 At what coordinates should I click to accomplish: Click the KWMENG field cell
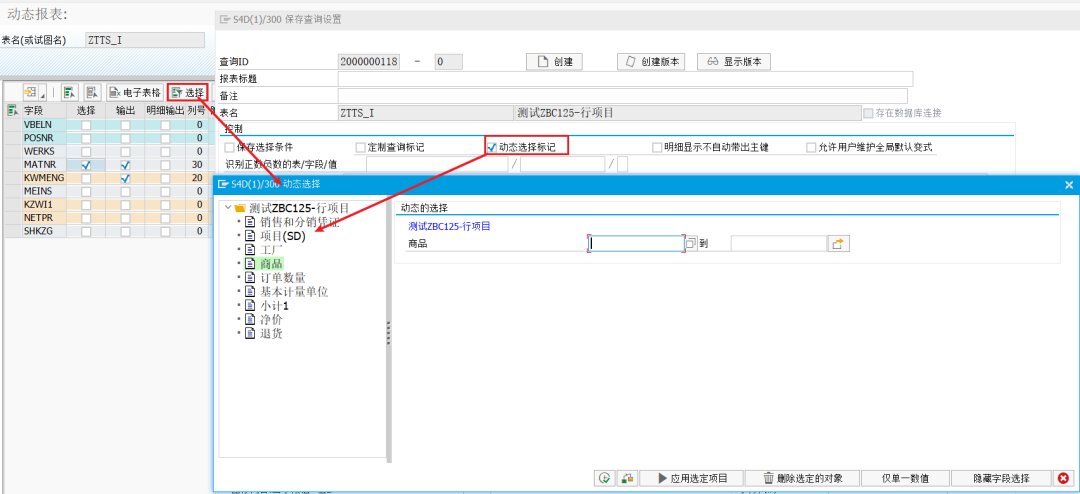(x=43, y=178)
